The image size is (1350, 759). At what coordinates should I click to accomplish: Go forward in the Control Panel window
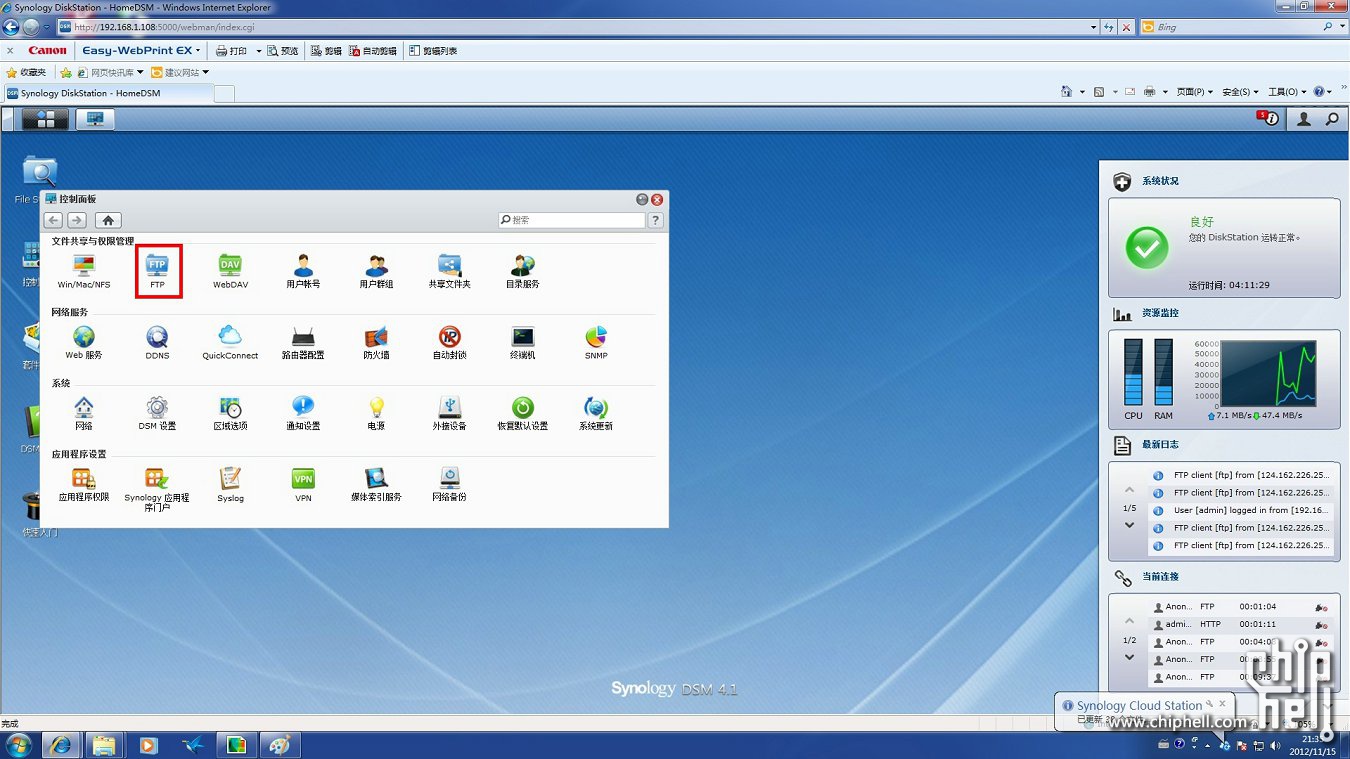77,220
